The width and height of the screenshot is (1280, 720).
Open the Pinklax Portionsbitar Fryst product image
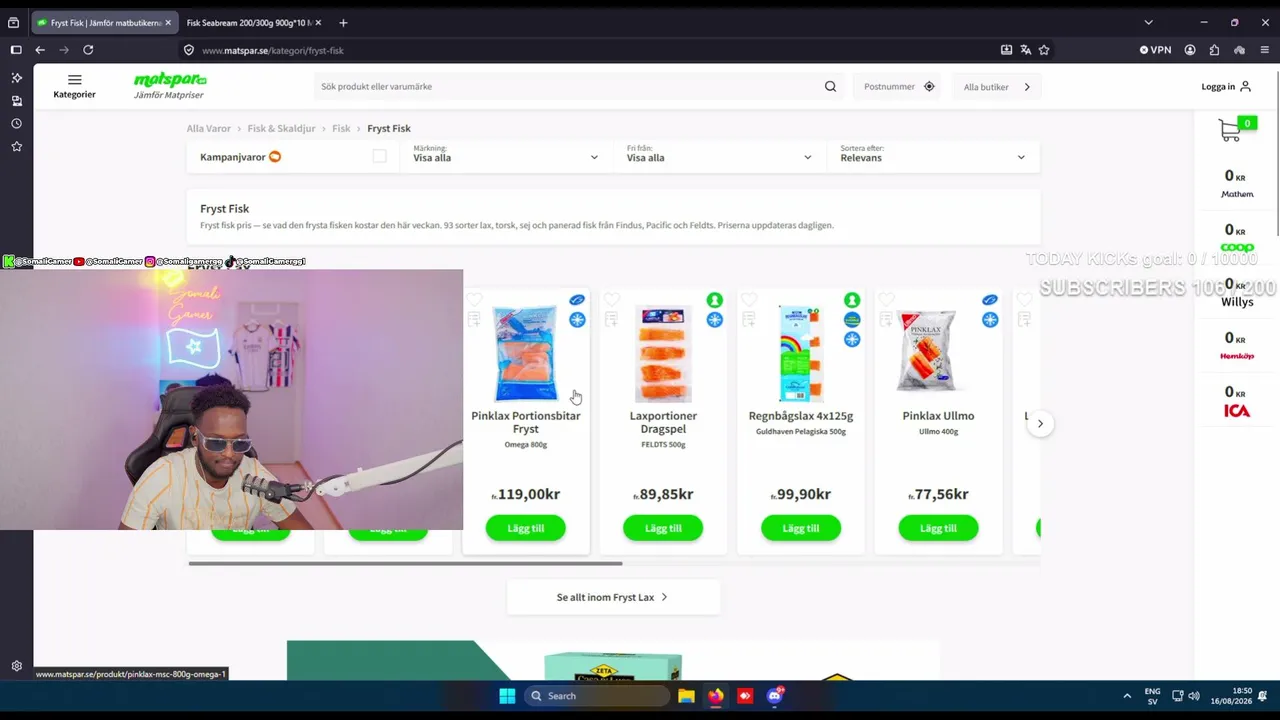[526, 352]
